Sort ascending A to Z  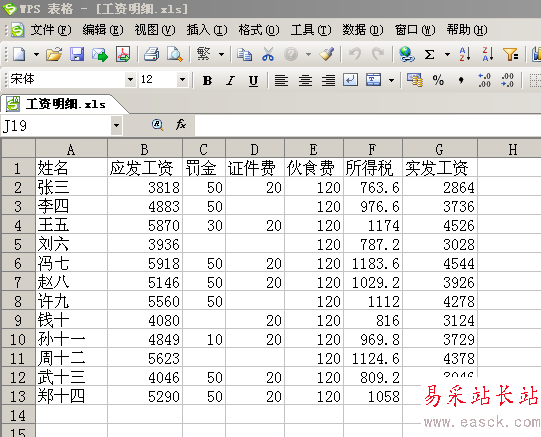coord(465,54)
